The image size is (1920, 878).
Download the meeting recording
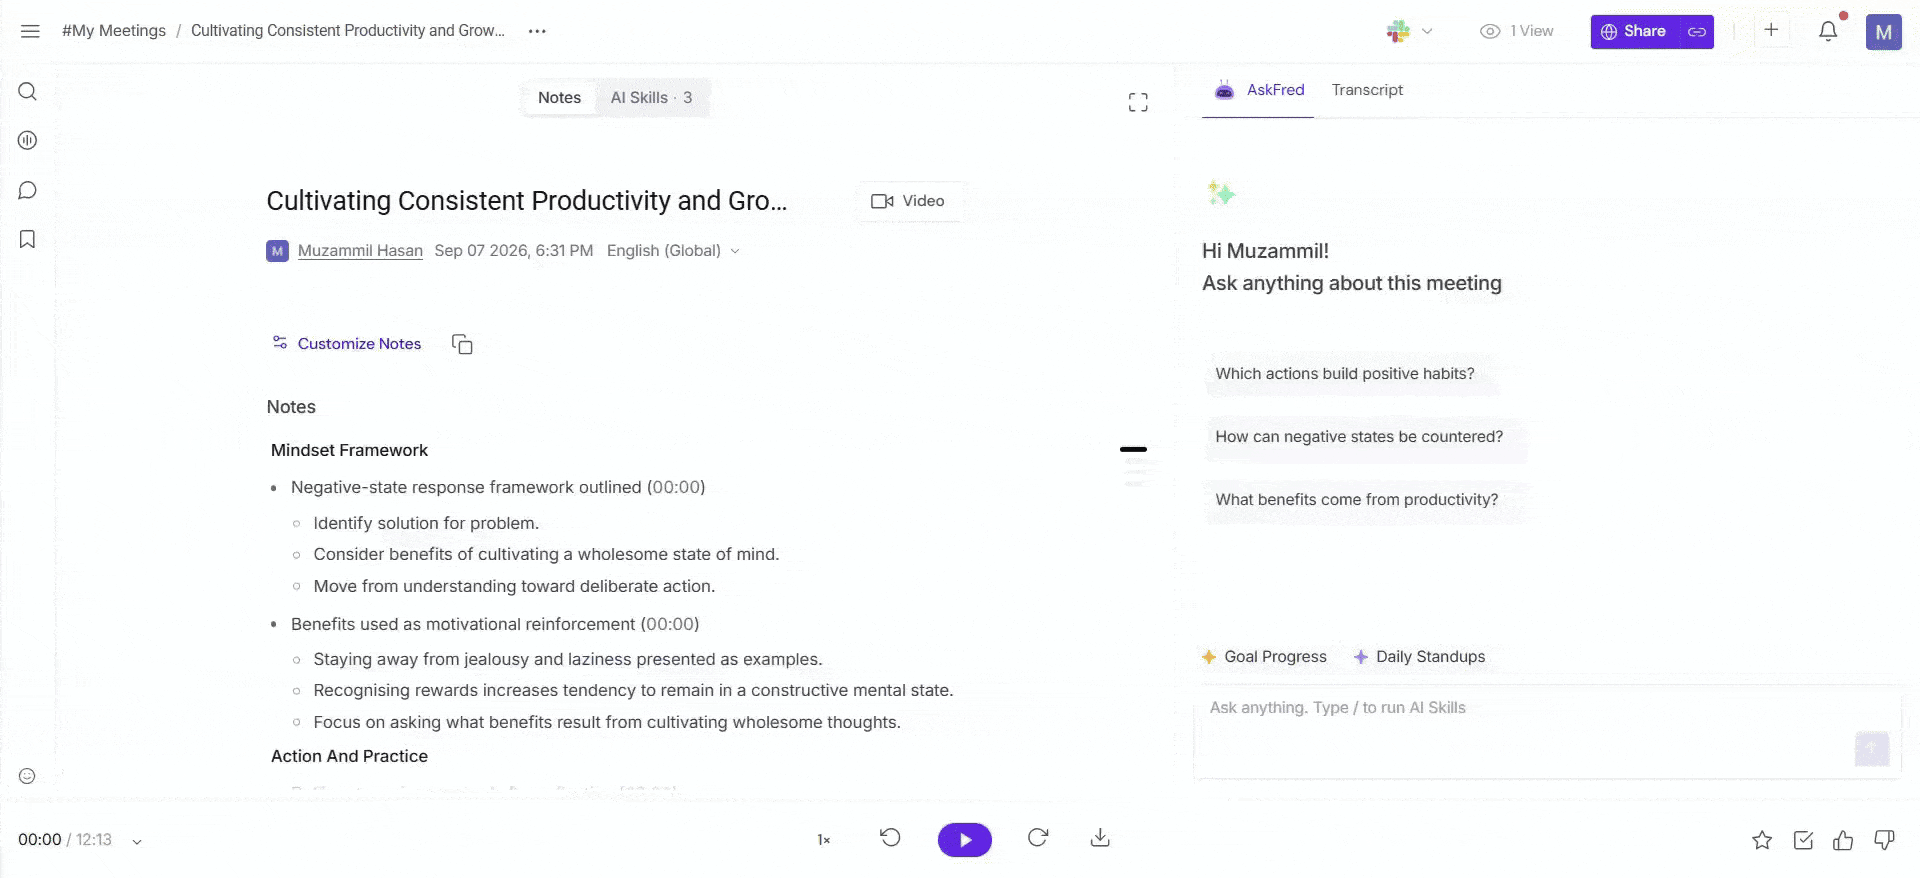(x=1100, y=838)
